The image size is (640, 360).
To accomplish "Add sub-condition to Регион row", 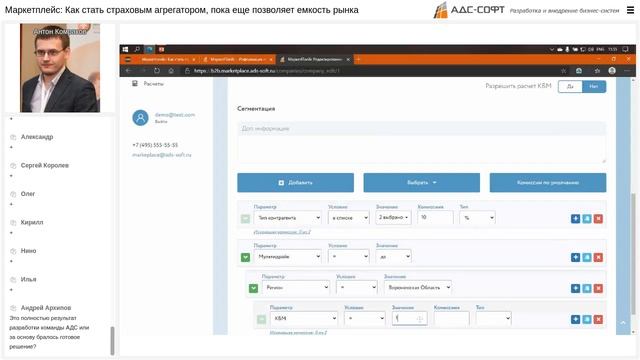I will 575,289.
